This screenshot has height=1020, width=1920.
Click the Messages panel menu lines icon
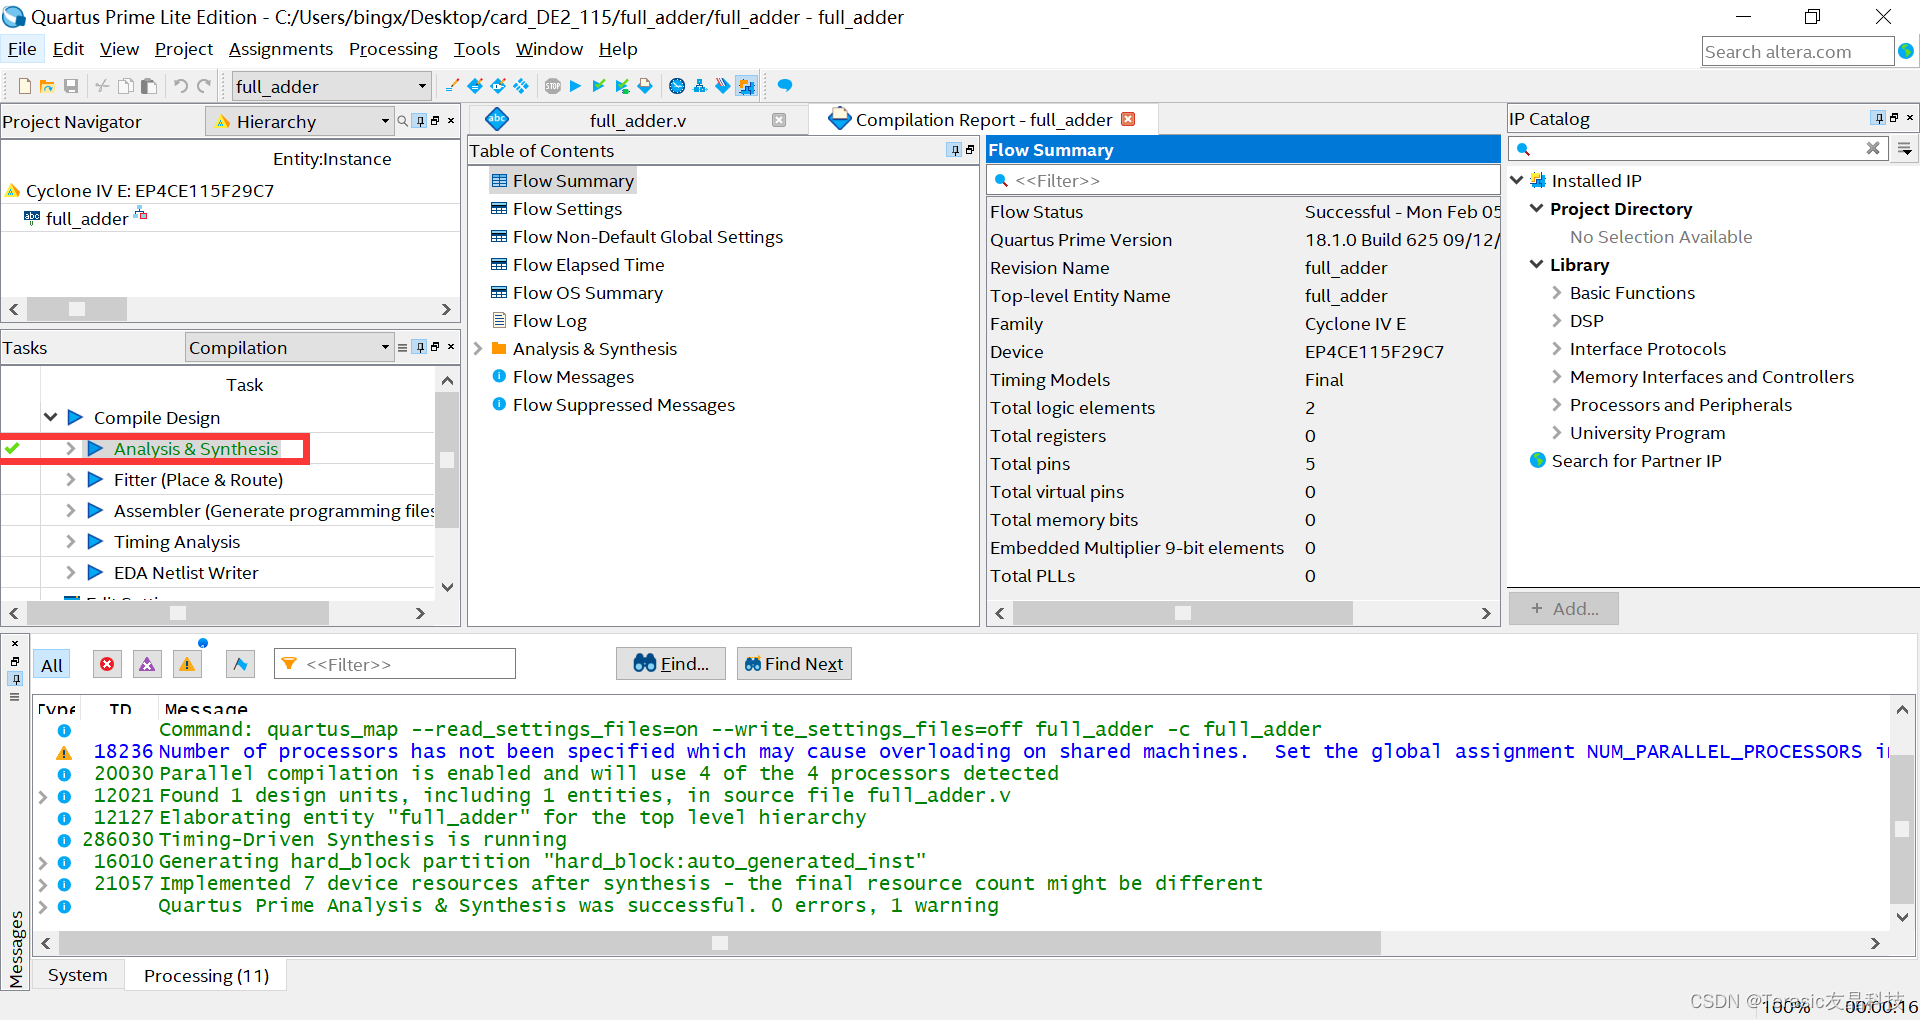pos(14,697)
